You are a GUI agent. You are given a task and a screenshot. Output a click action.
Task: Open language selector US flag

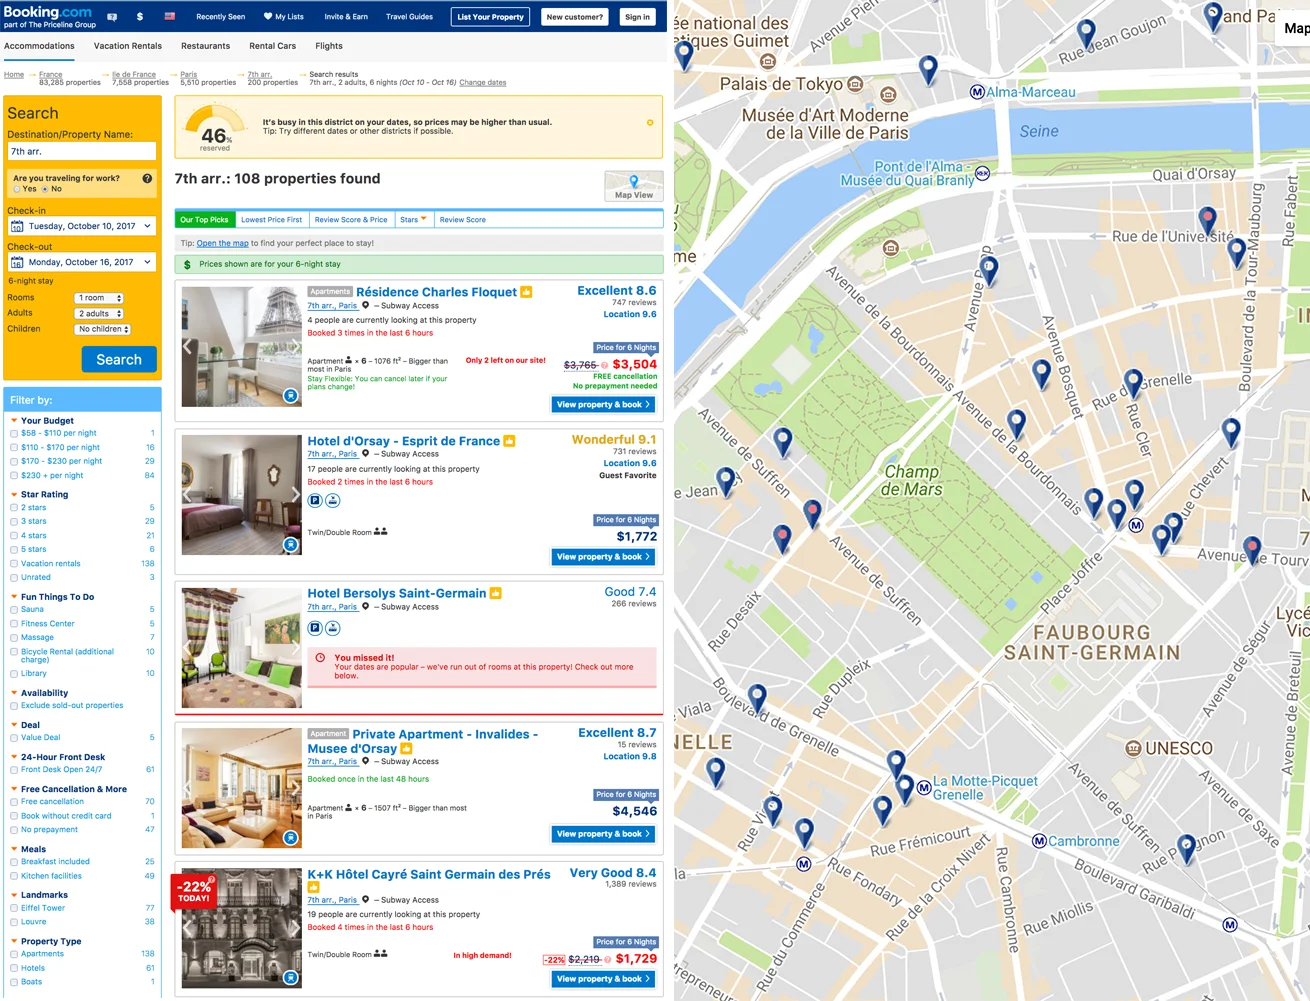point(170,17)
